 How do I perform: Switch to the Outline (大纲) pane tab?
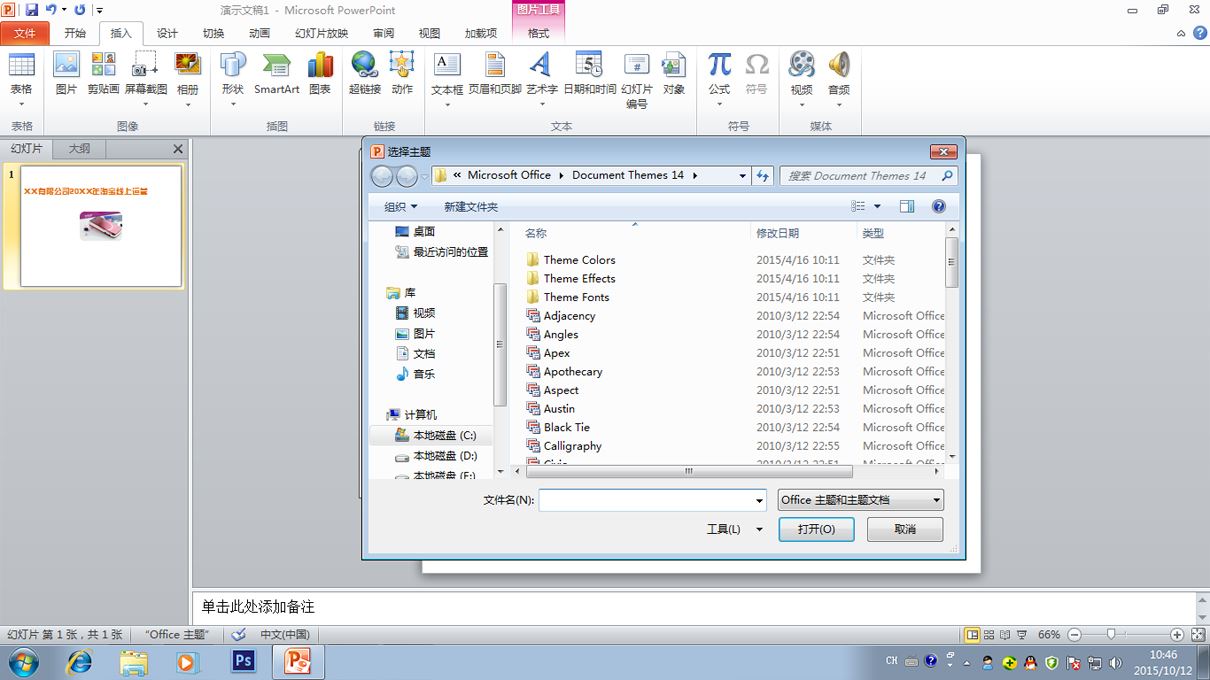coord(79,148)
